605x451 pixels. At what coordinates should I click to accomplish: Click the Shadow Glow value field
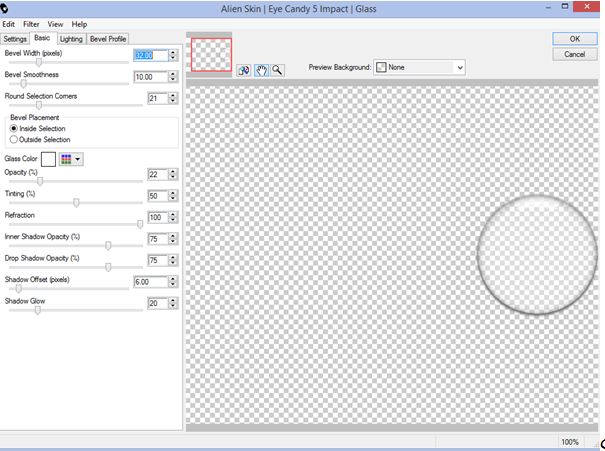click(158, 303)
